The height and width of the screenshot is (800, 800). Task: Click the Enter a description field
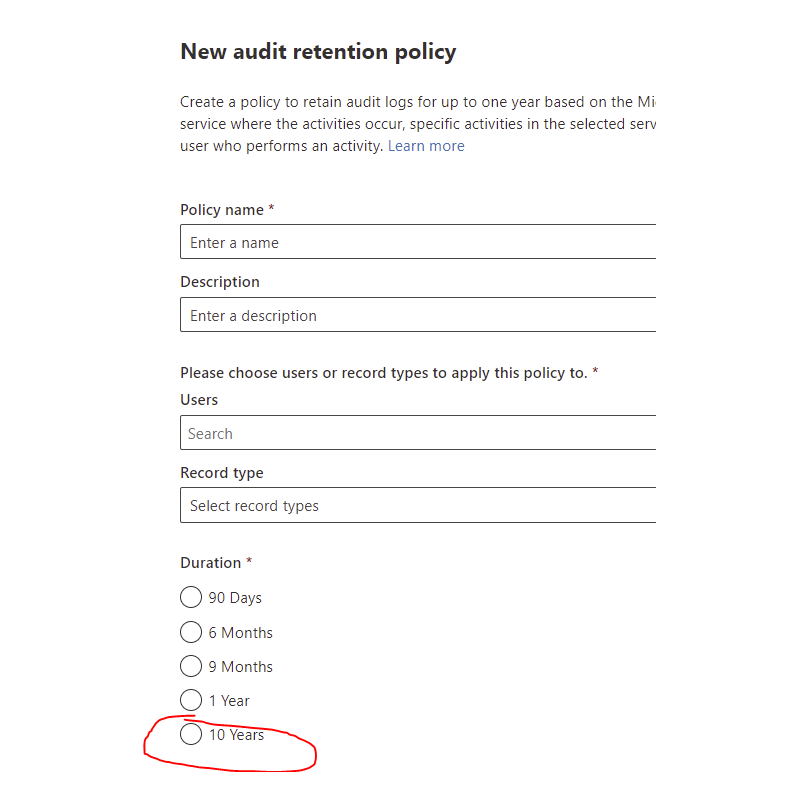[x=418, y=314]
